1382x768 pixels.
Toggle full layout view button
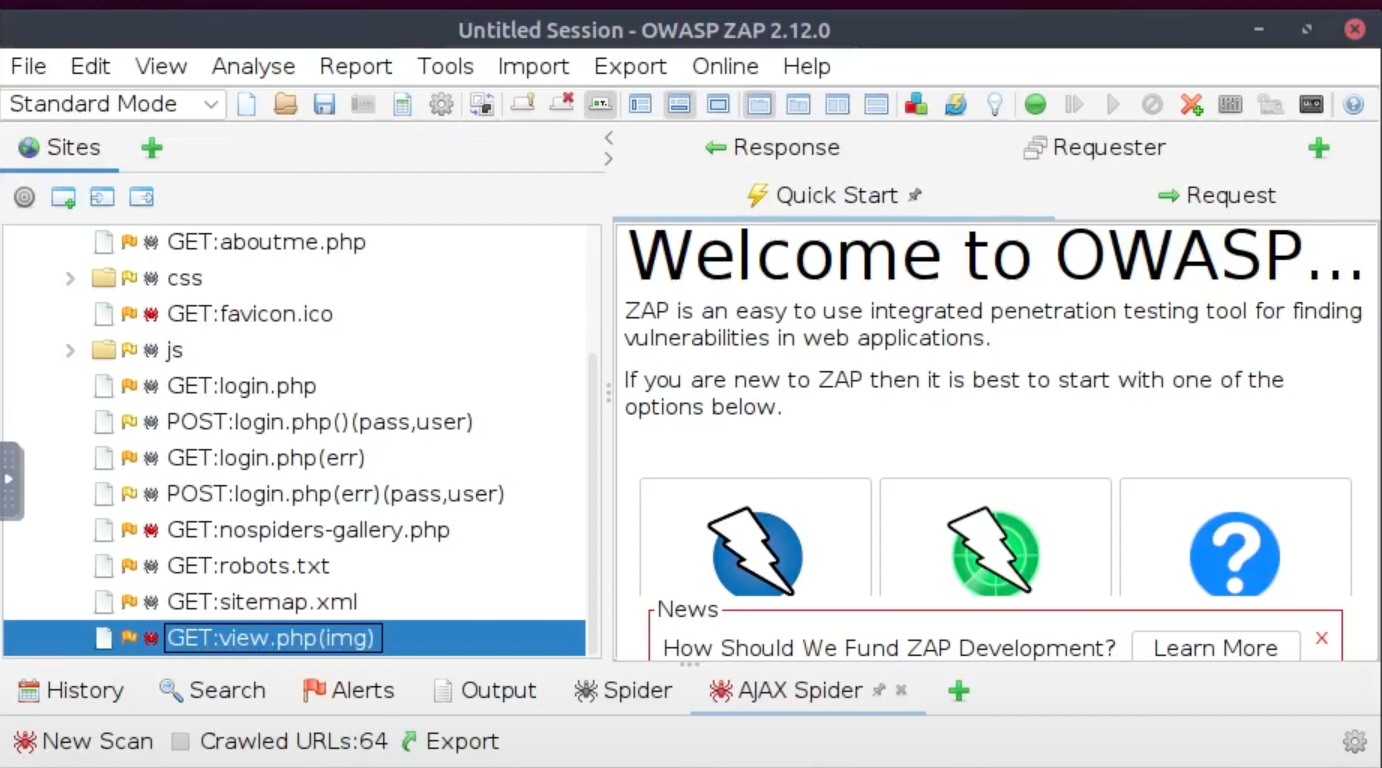tap(718, 104)
